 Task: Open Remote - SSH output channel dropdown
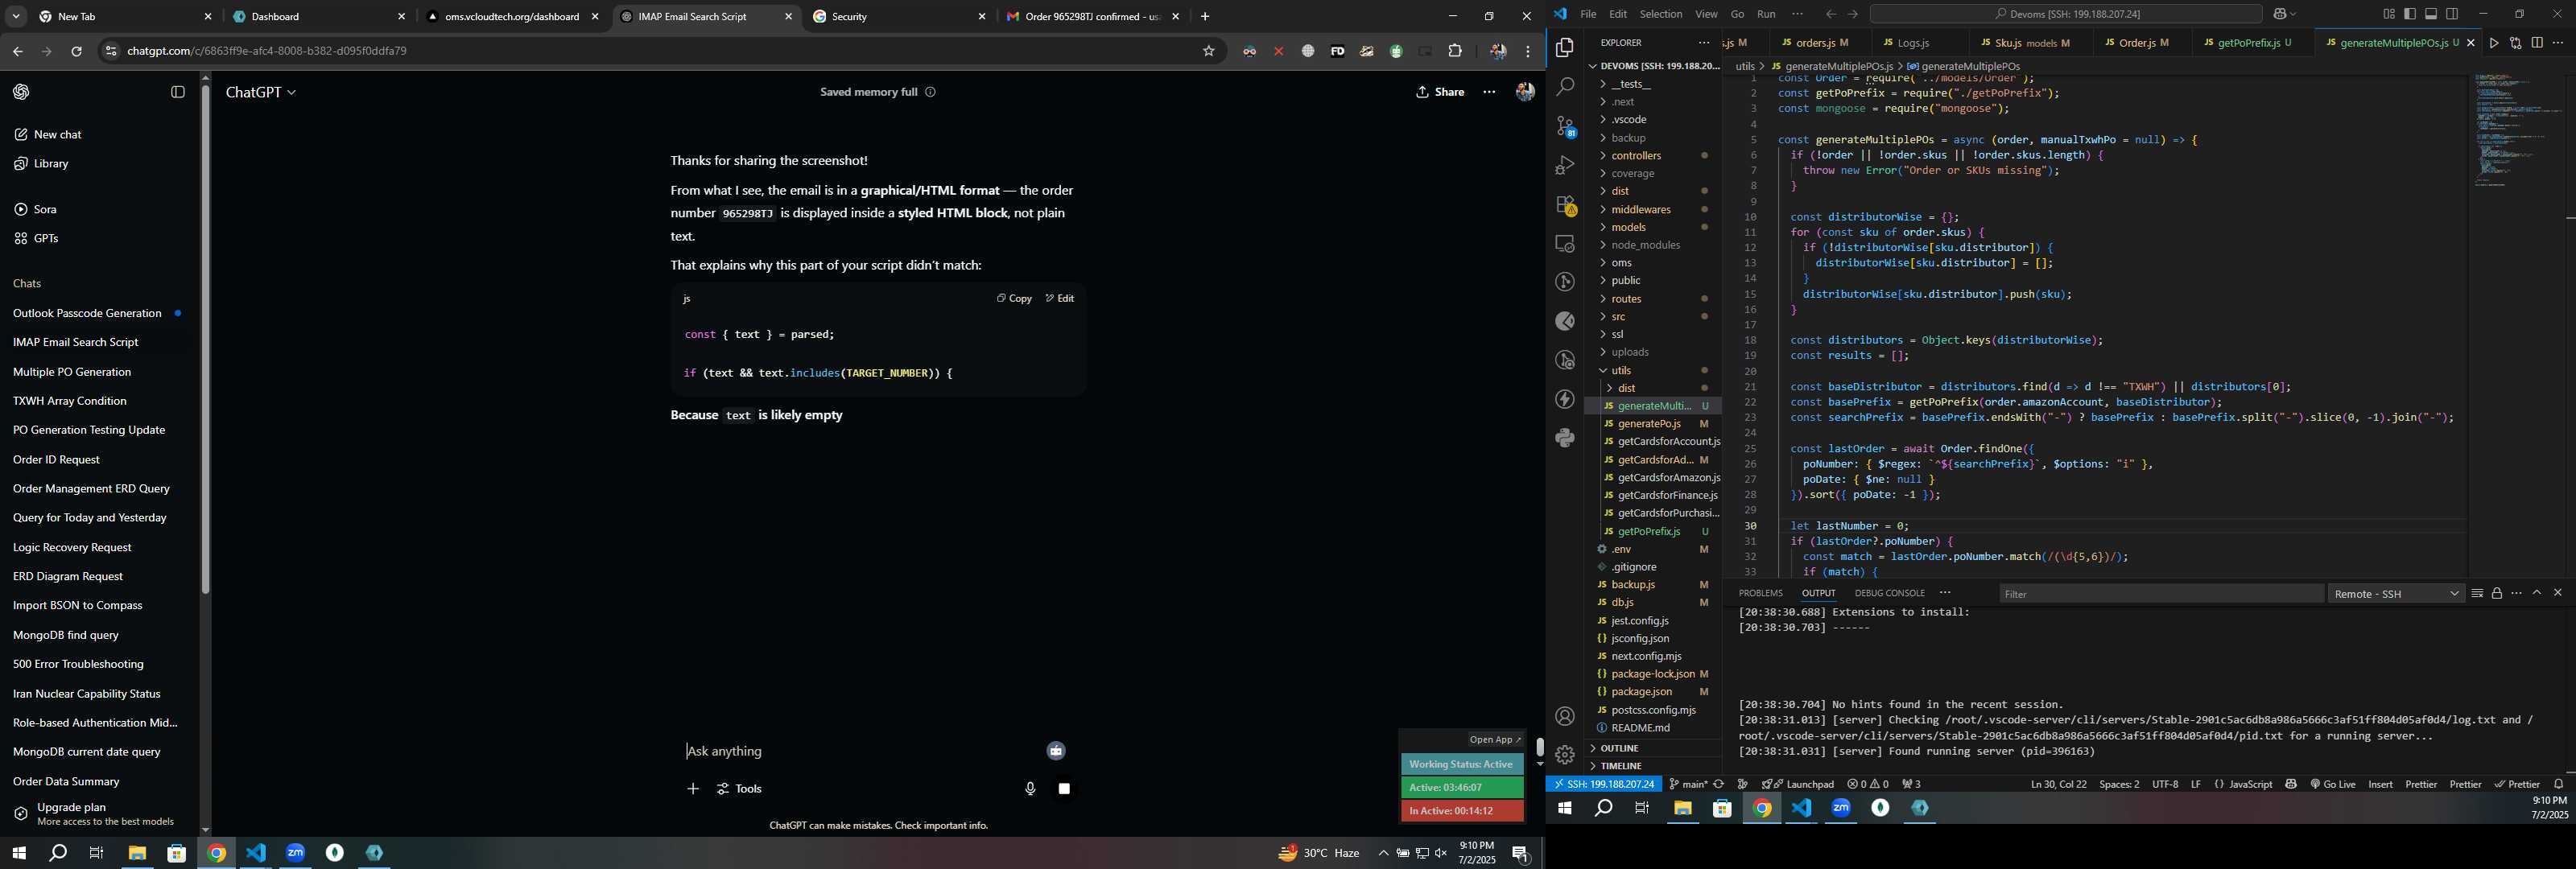click(2396, 594)
